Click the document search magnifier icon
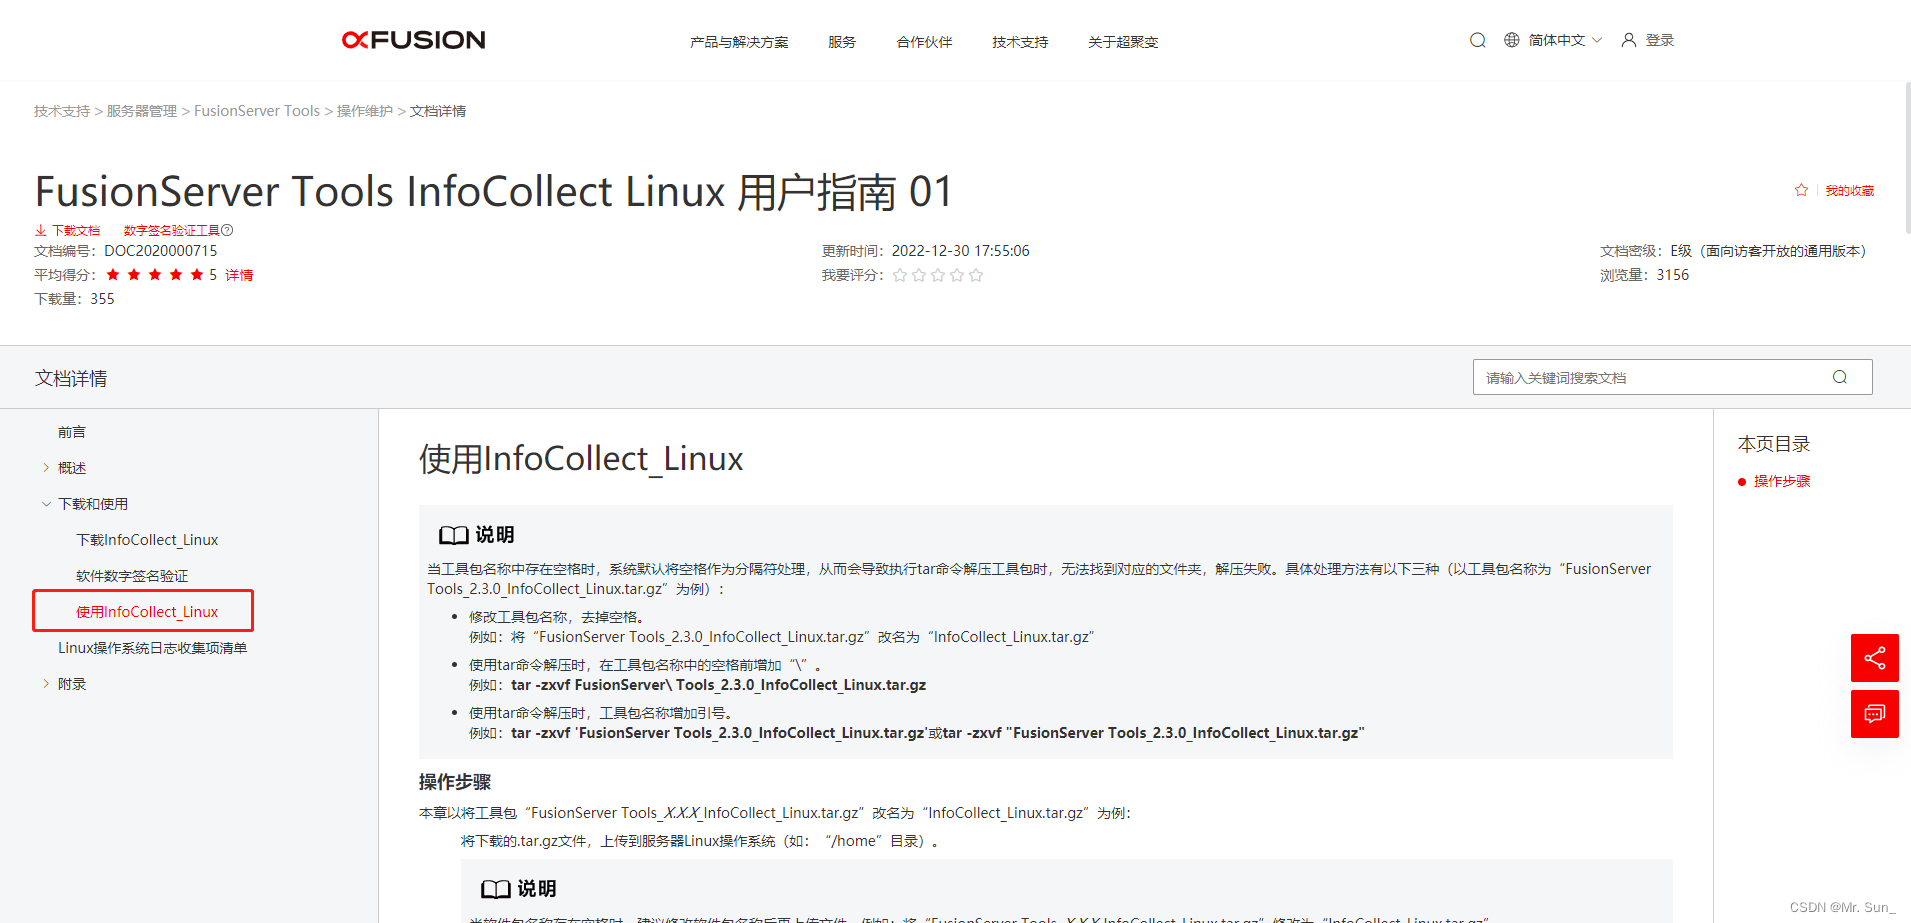Viewport: 1911px width, 923px height. 1840,377
